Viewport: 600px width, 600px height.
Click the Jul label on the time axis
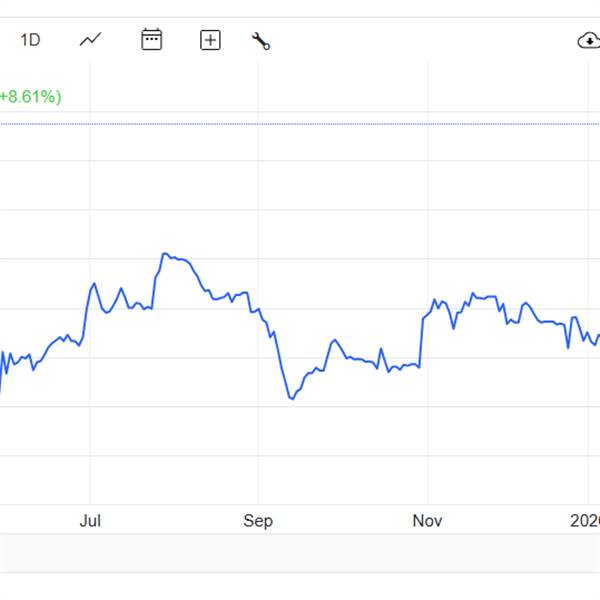coord(90,521)
